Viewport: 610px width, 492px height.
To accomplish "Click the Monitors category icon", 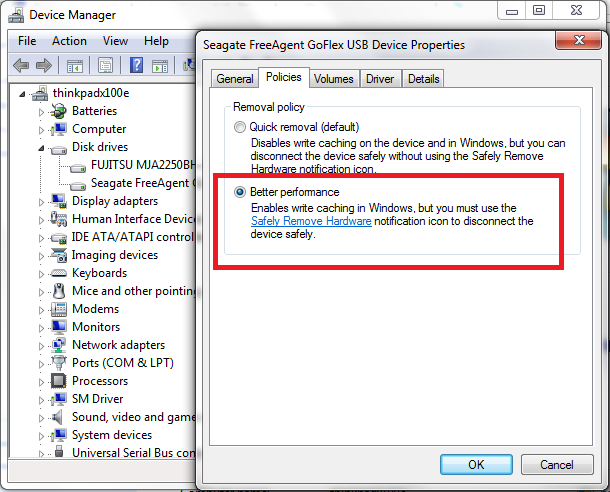I will pos(59,327).
